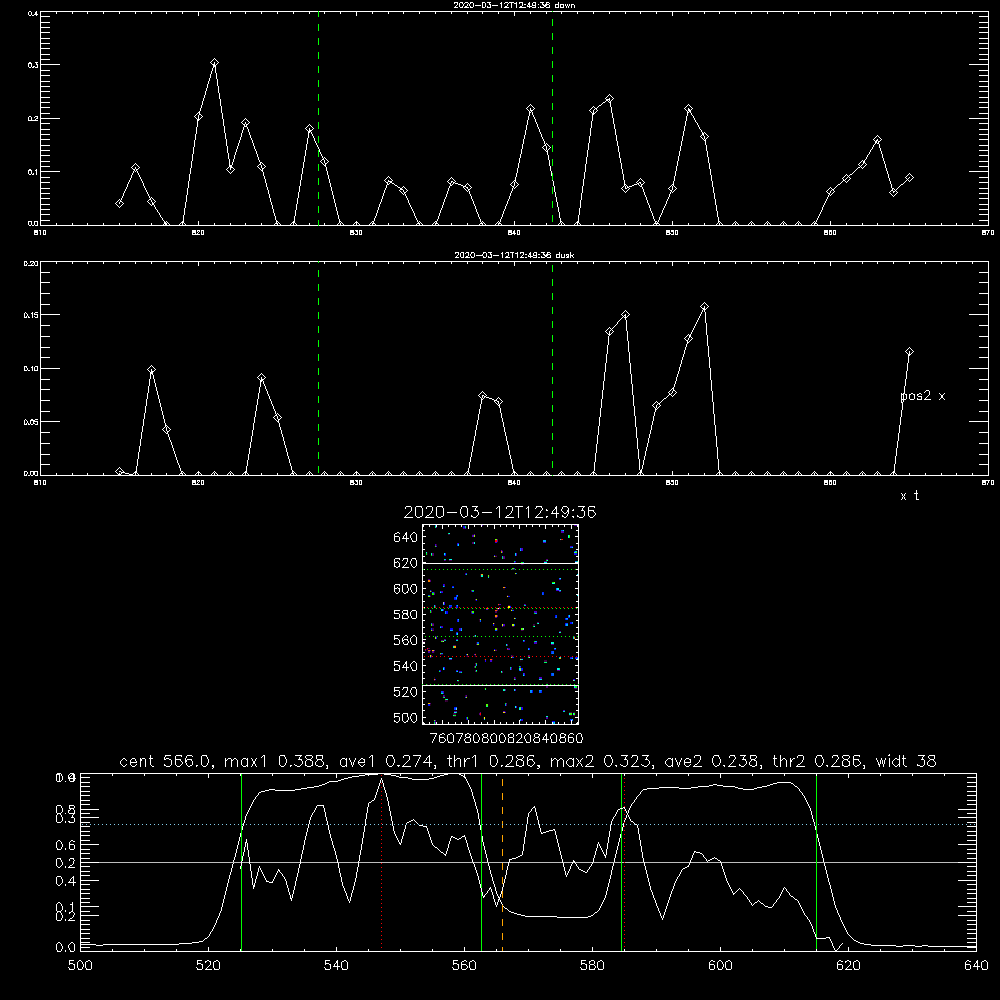Click the second green dashed line in dusk plot
This screenshot has width=1000, height=1000.
[552, 369]
